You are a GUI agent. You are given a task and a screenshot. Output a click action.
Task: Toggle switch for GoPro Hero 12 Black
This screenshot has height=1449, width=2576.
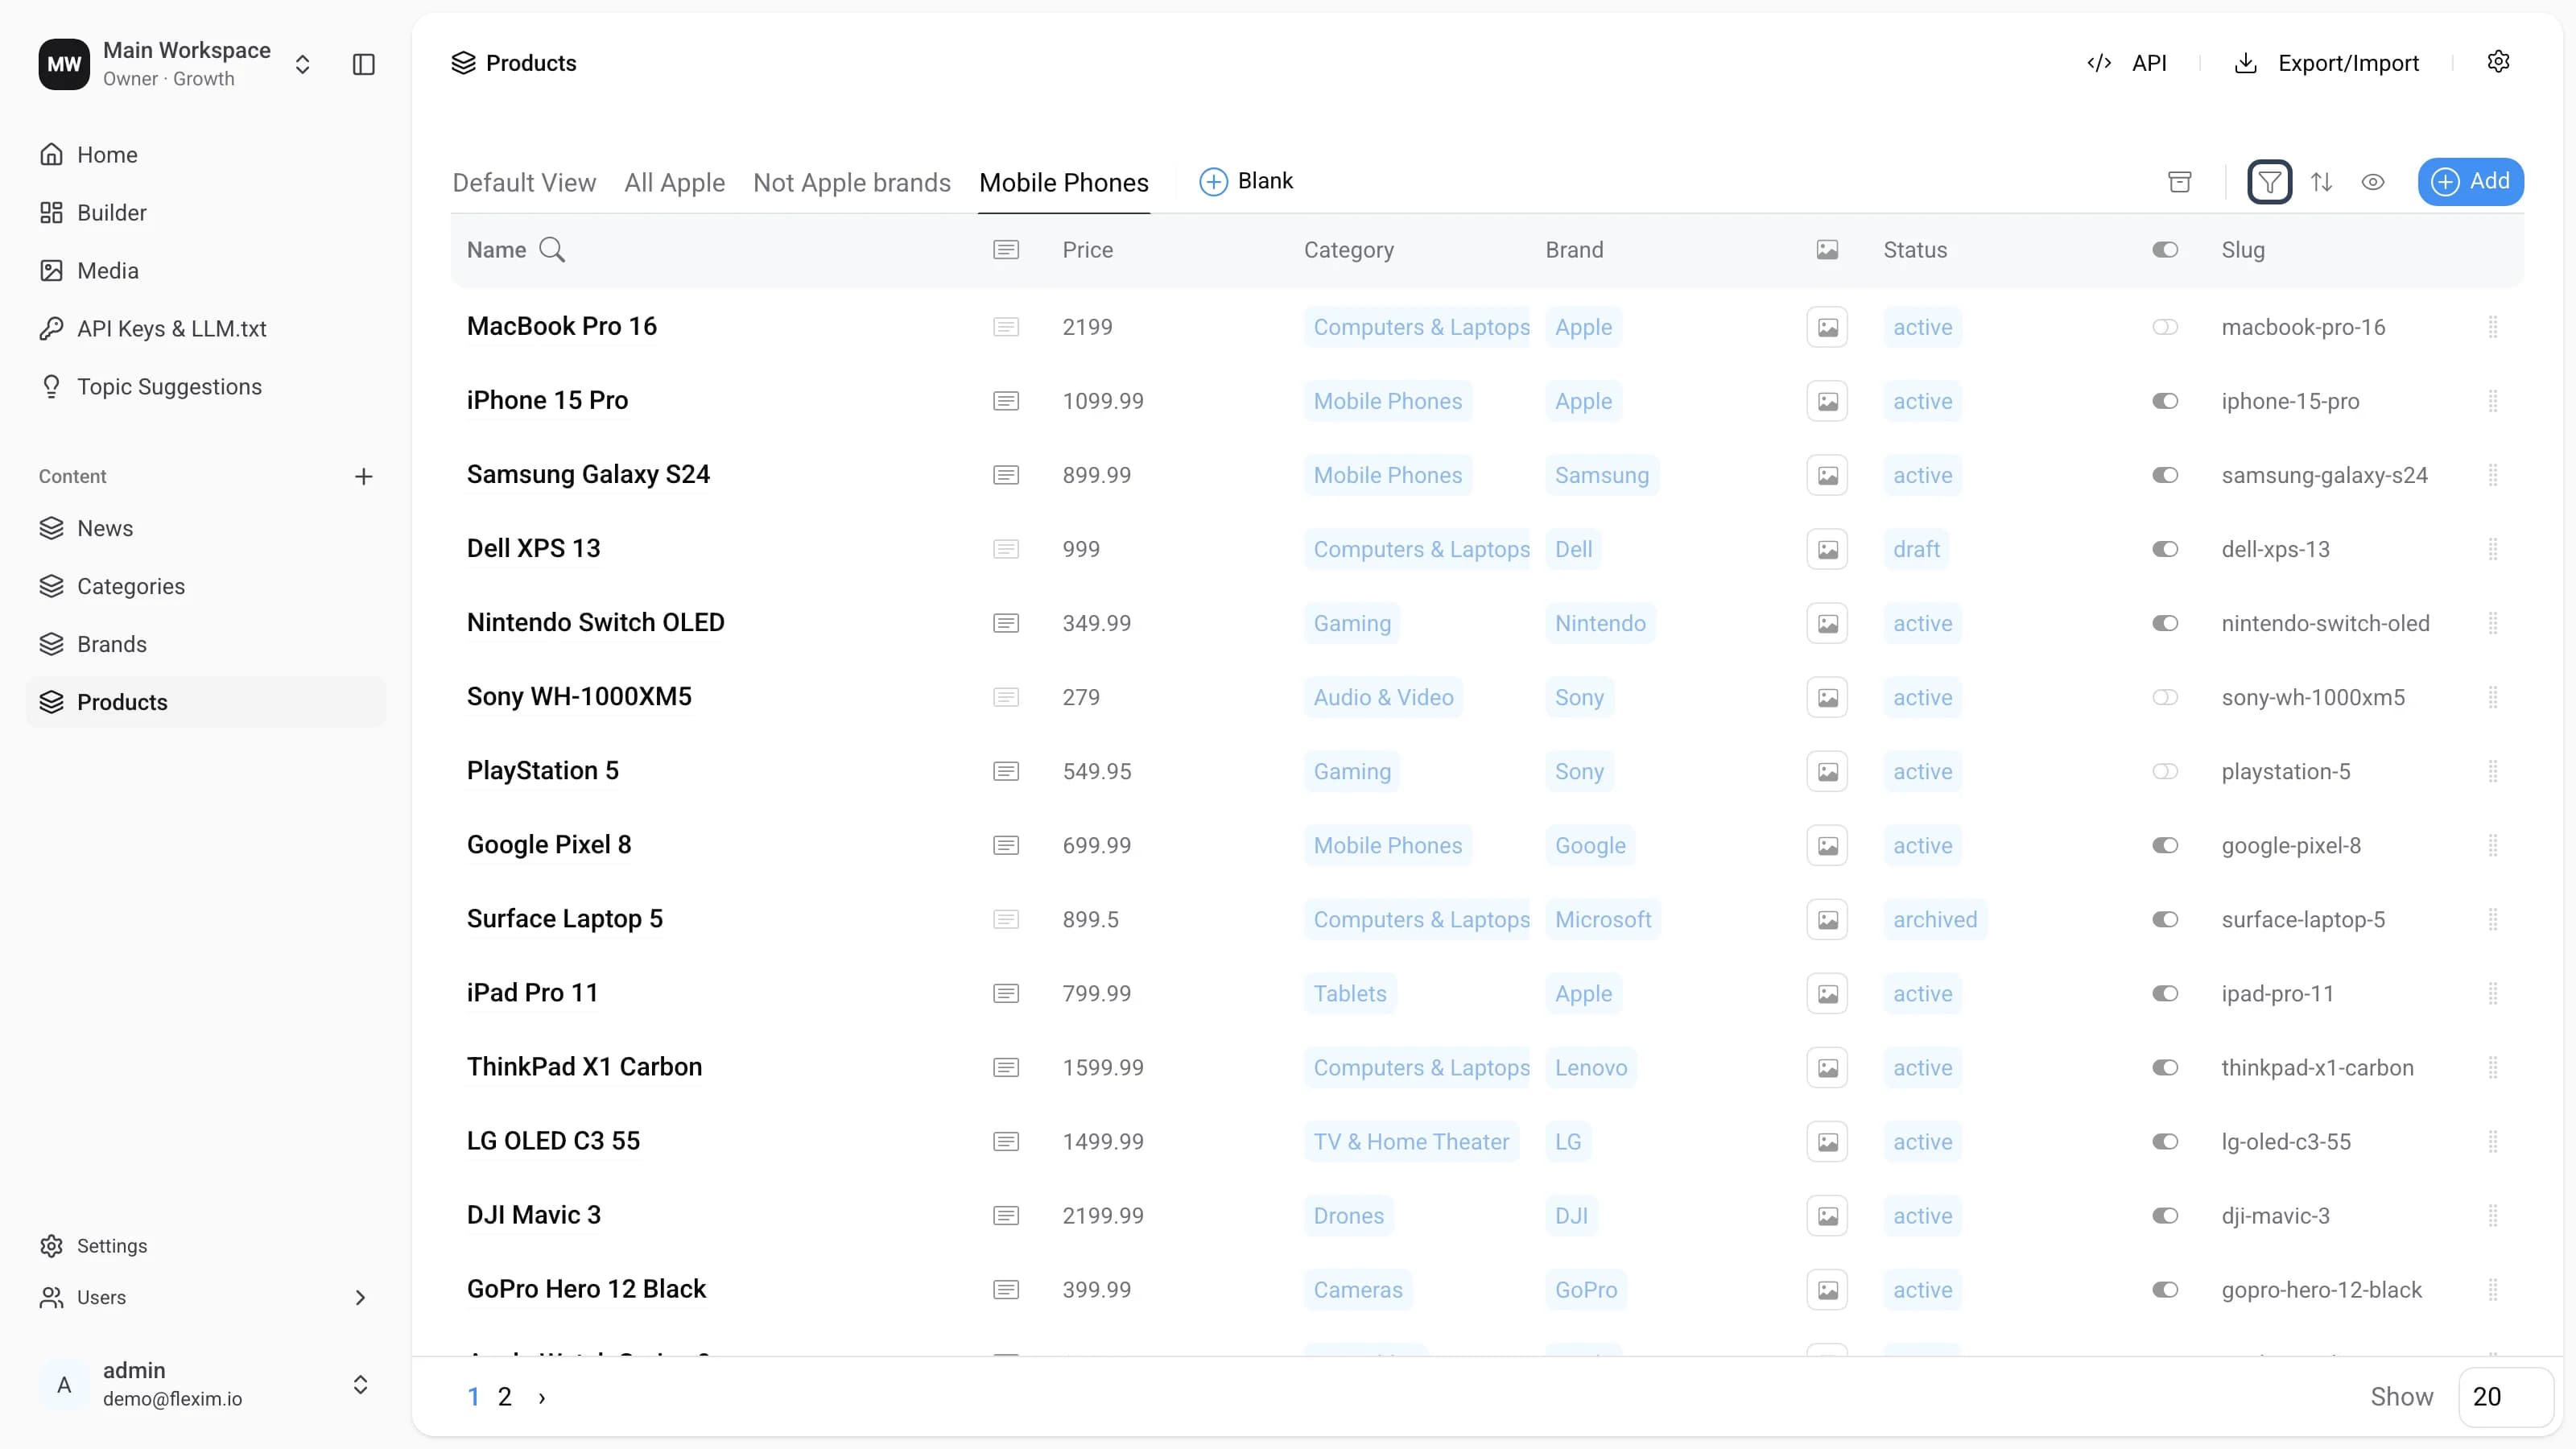(2165, 1289)
